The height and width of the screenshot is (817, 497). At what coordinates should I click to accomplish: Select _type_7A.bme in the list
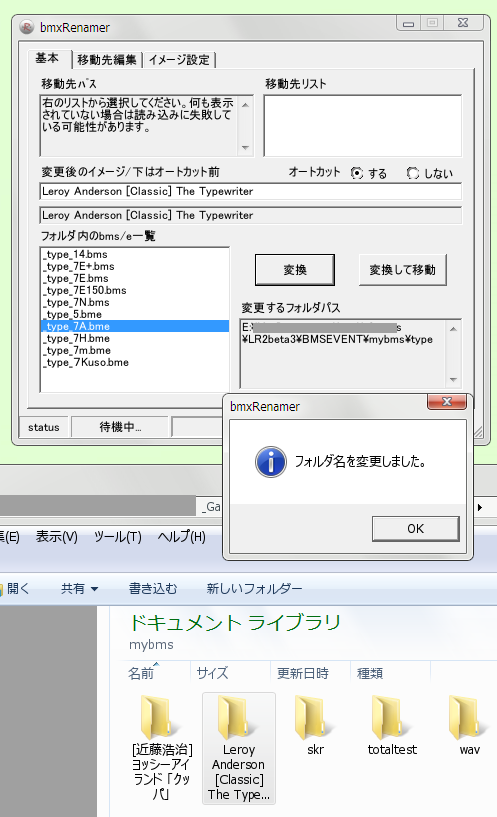(x=135, y=326)
